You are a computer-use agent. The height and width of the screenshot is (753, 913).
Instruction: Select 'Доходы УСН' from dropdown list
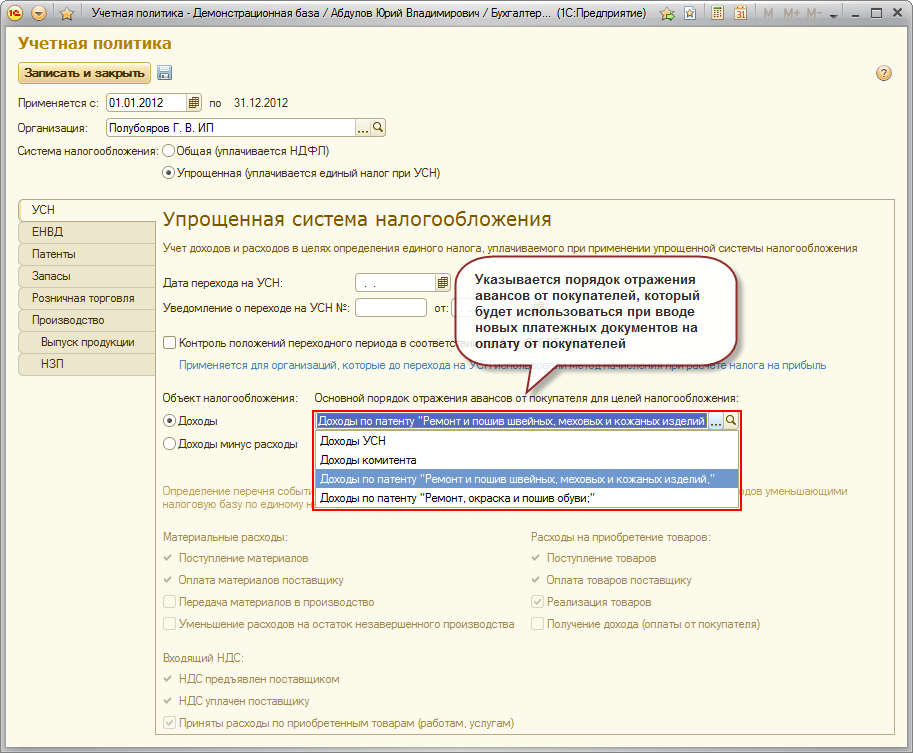[352, 441]
